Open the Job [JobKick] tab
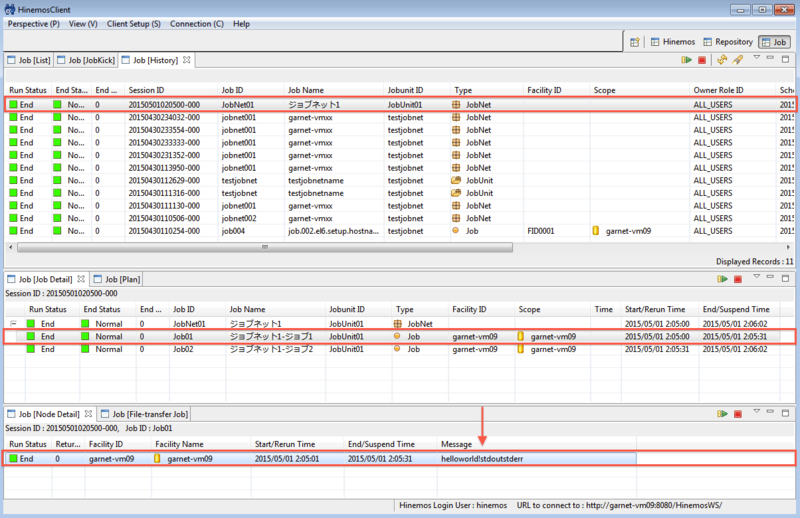 pyautogui.click(x=86, y=60)
